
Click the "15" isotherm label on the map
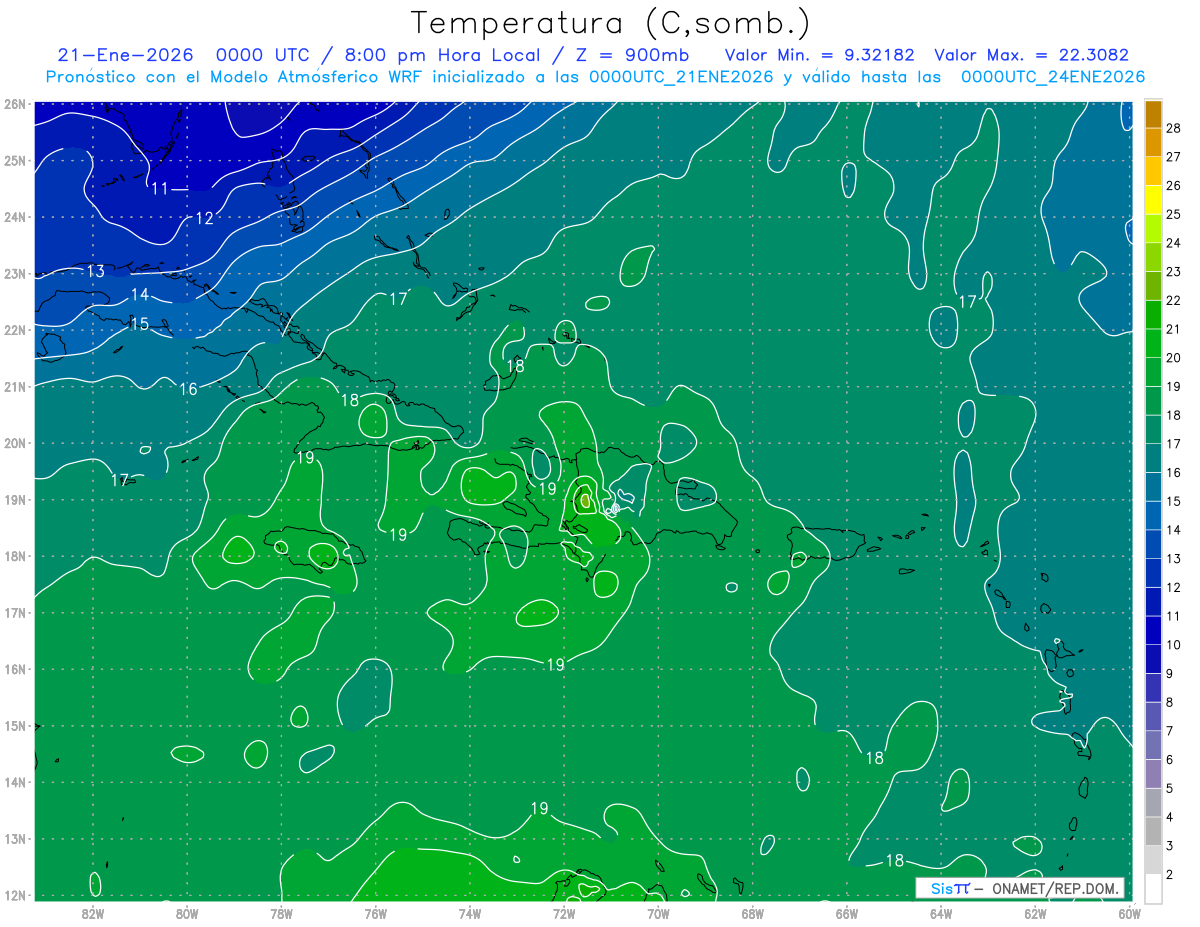[139, 323]
